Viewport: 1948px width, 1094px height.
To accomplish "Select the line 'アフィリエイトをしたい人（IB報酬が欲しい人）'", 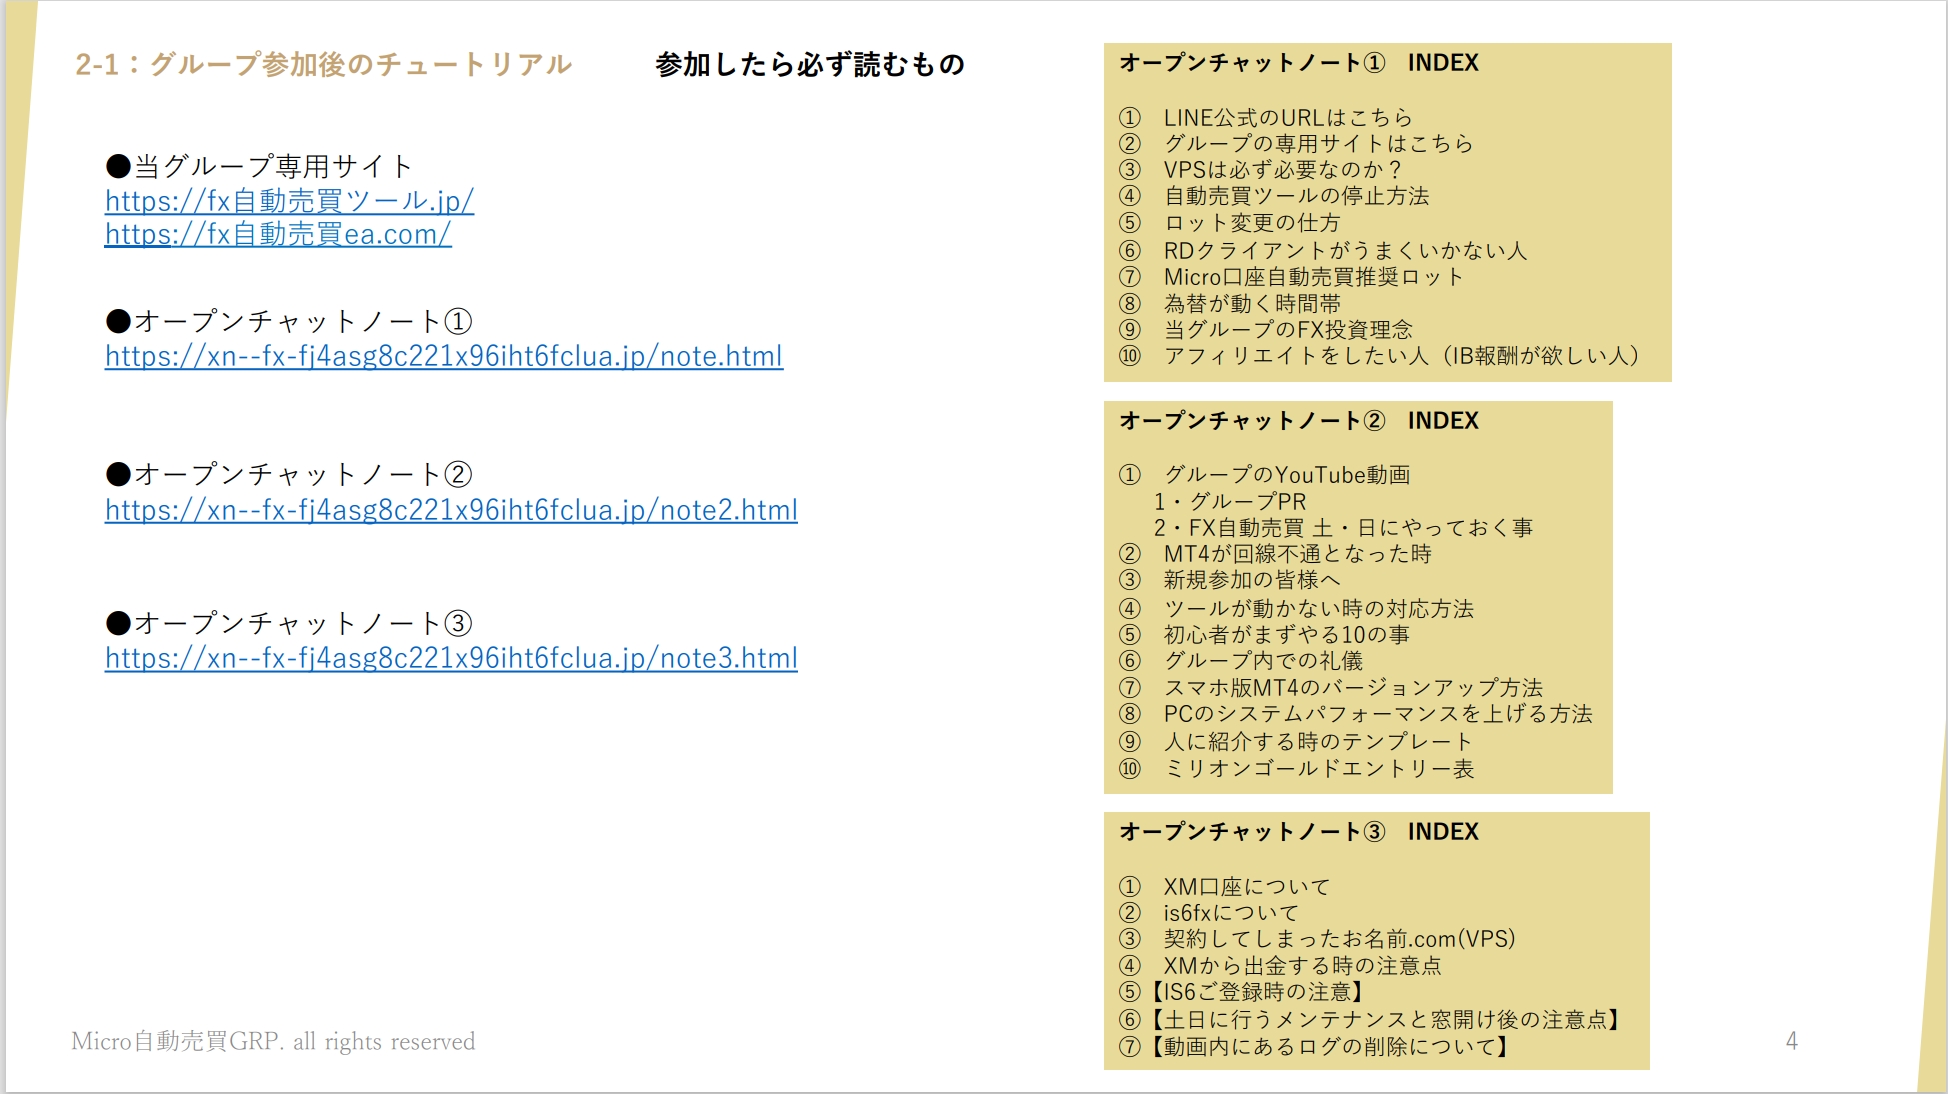I will point(1403,355).
